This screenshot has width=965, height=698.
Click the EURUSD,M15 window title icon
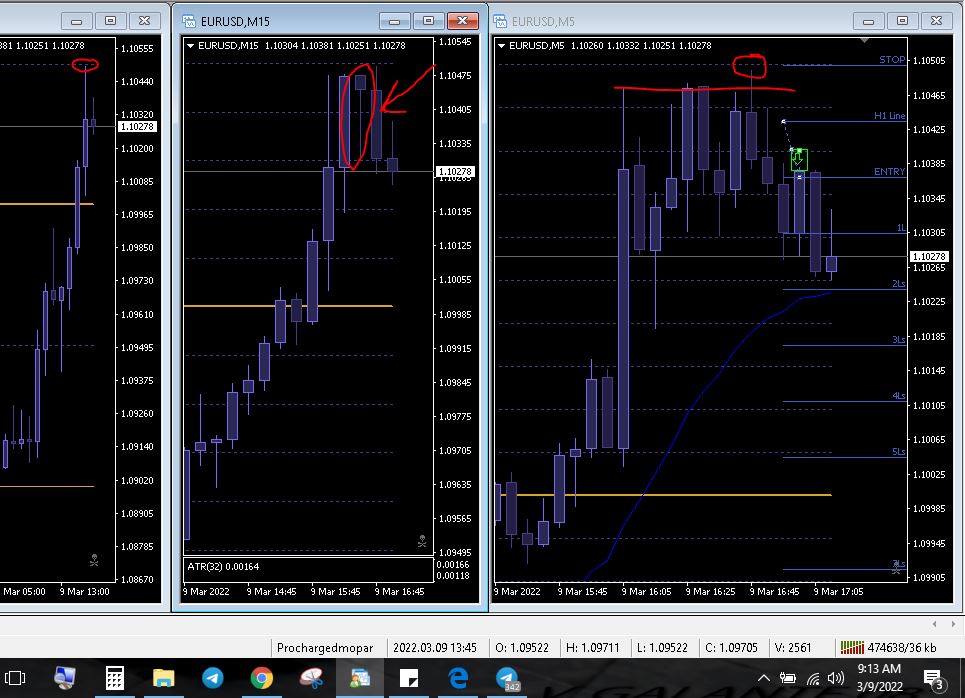189,21
